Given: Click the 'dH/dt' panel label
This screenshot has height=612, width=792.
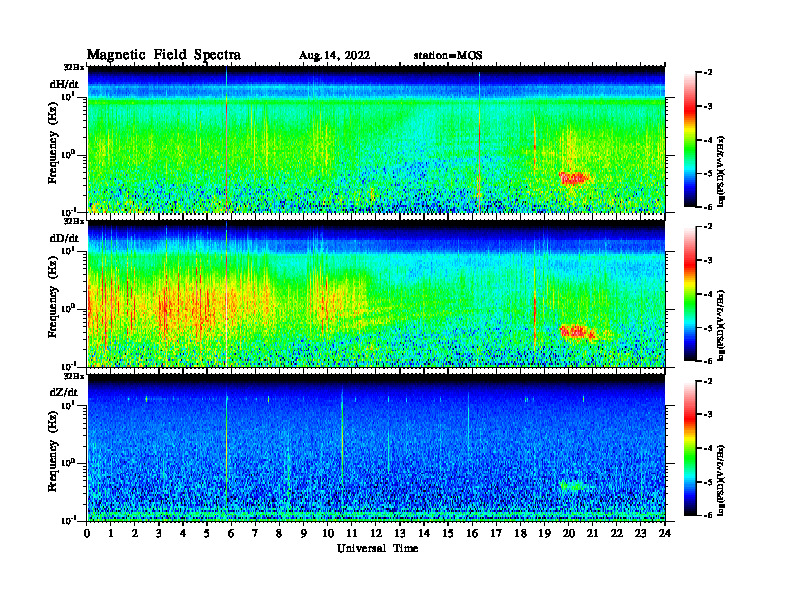Looking at the screenshot, I should pos(64,84).
